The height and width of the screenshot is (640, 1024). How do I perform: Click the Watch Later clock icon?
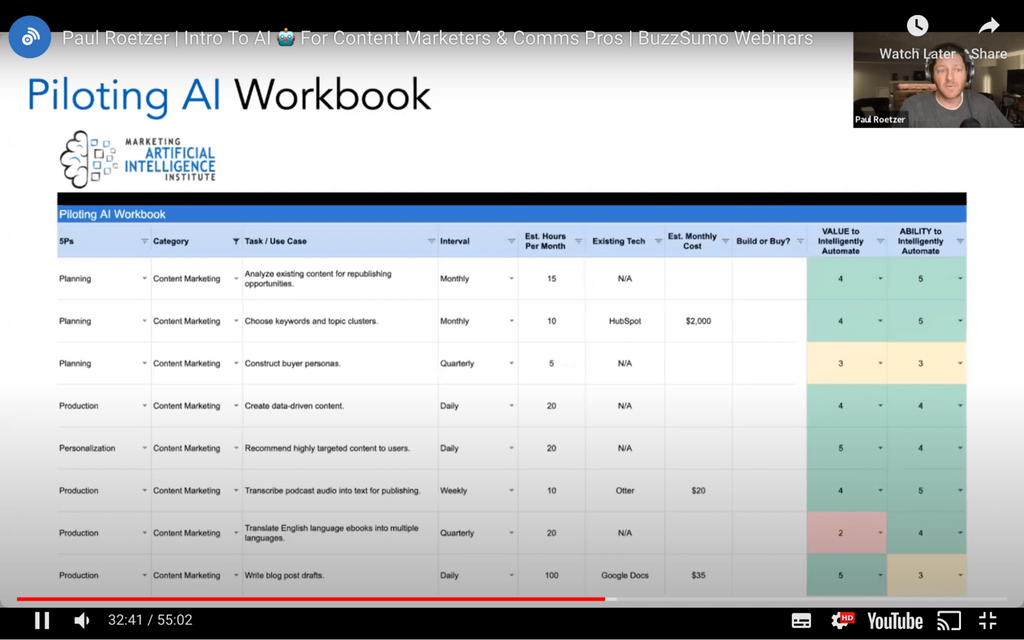[917, 27]
